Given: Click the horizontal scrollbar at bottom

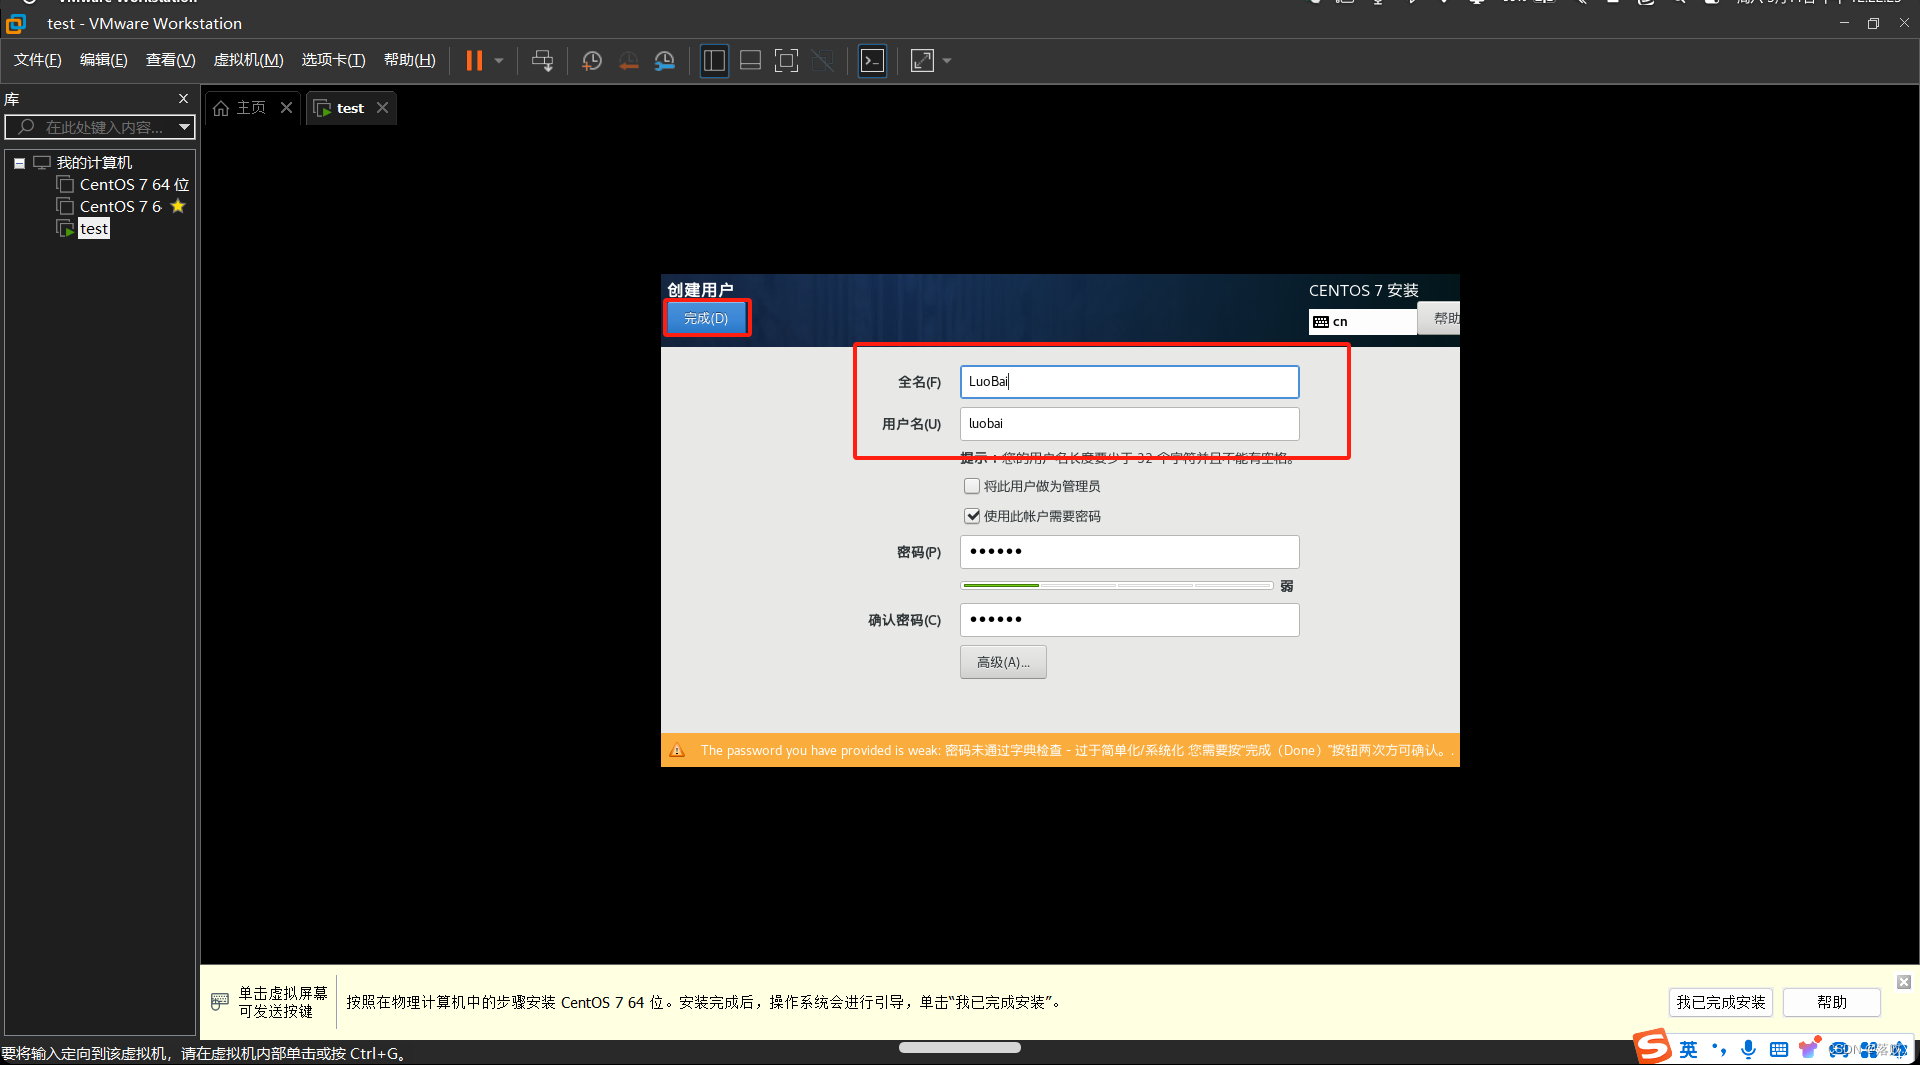Looking at the screenshot, I should (960, 1047).
